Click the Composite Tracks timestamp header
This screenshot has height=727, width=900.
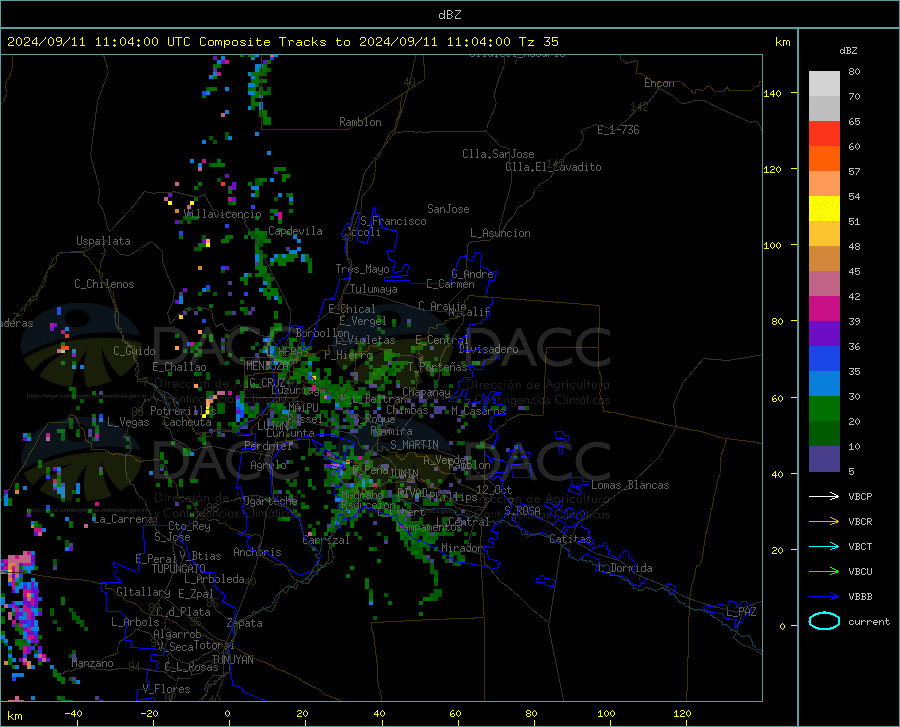282,41
